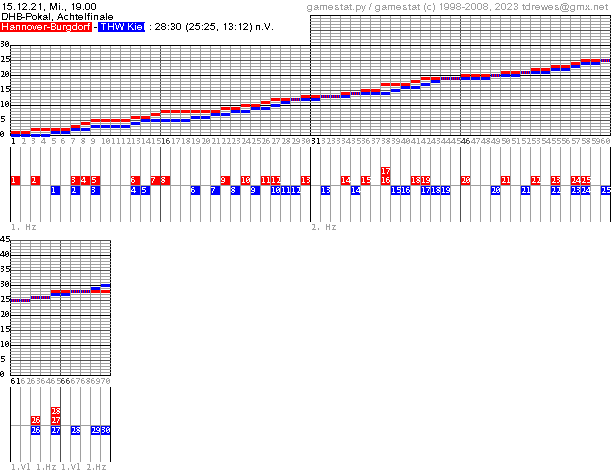Image resolution: width=611 pixels, height=471 pixels.
Task: Select blue goal marker 30 in overtime
Action: pyautogui.click(x=105, y=430)
